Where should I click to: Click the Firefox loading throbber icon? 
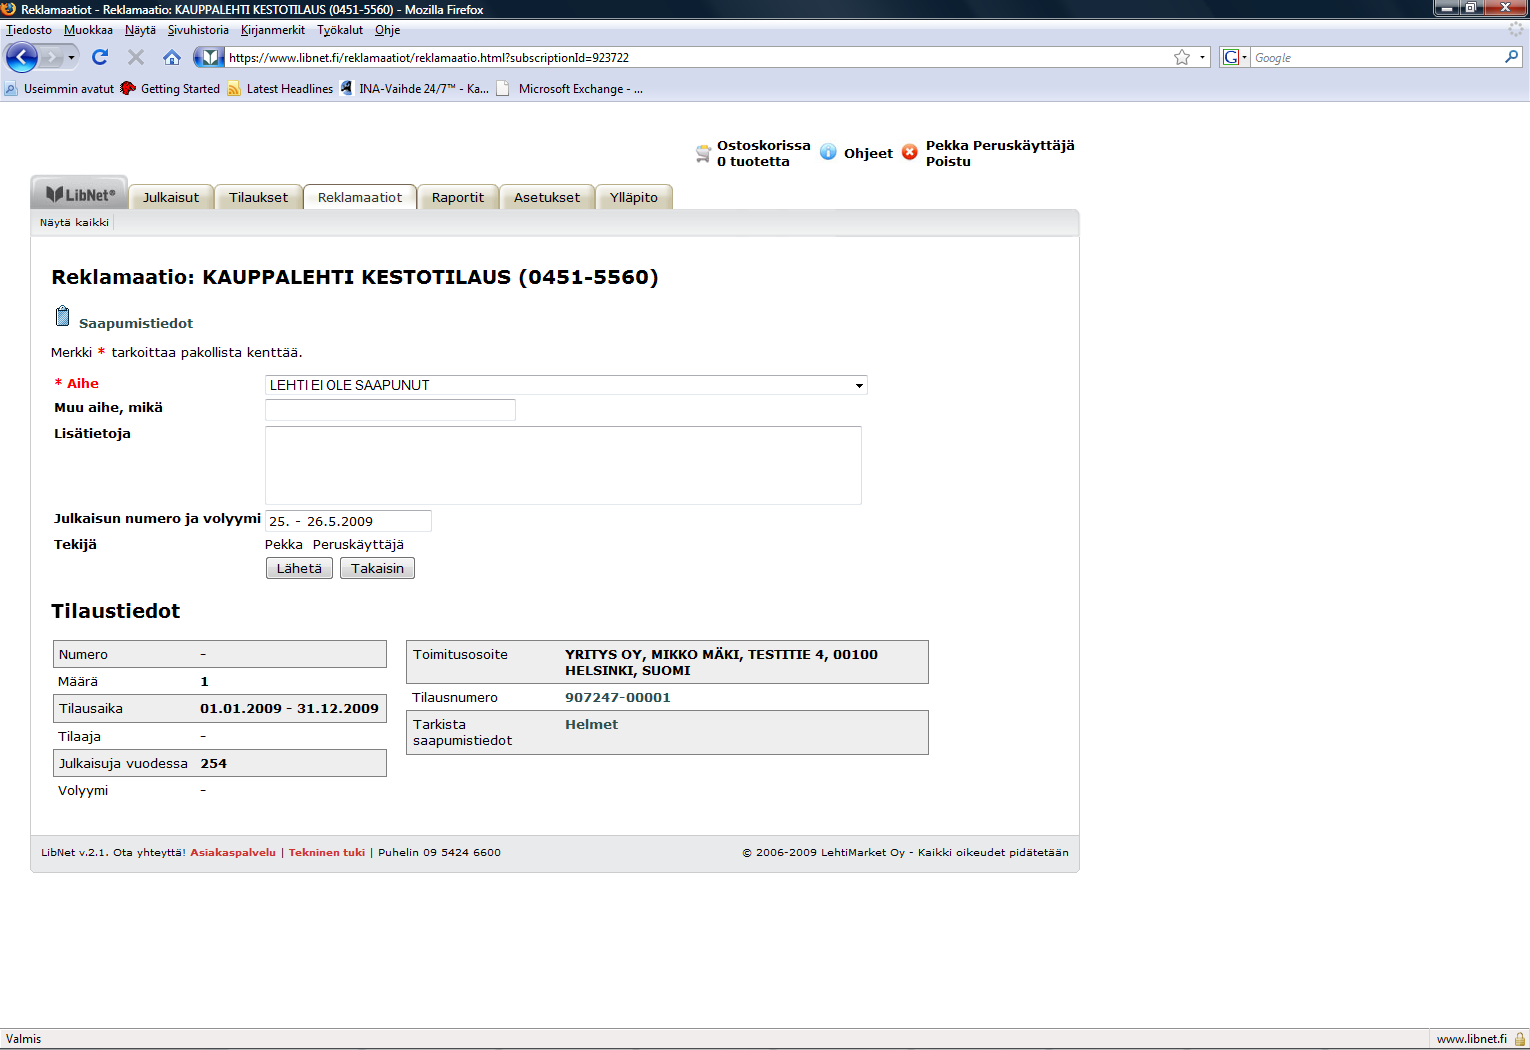pyautogui.click(x=1515, y=30)
